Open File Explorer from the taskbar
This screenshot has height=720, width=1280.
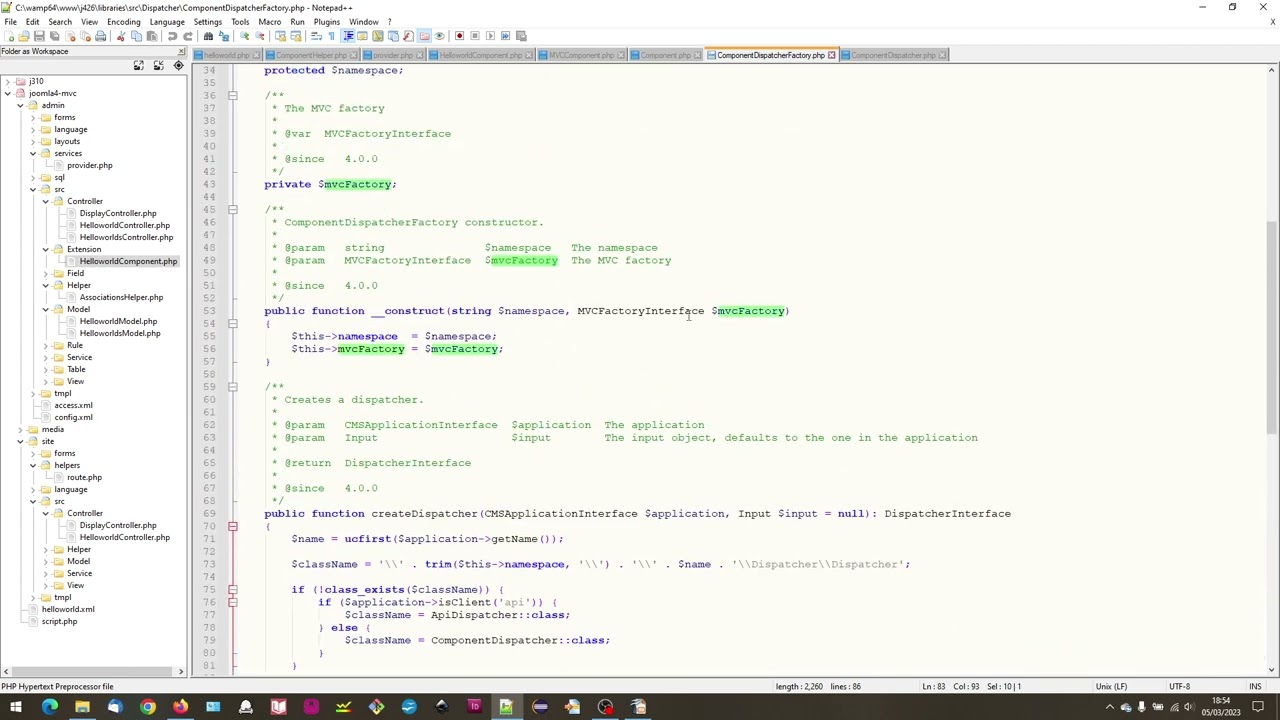click(82, 708)
